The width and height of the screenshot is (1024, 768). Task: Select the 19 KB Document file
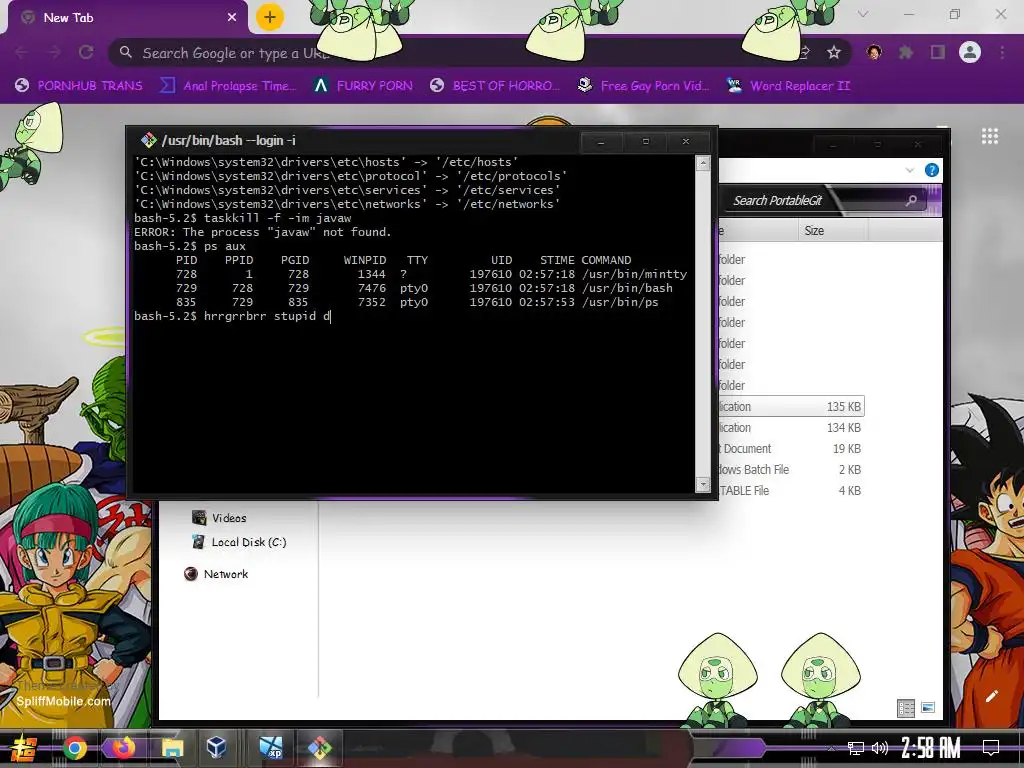click(x=792, y=449)
